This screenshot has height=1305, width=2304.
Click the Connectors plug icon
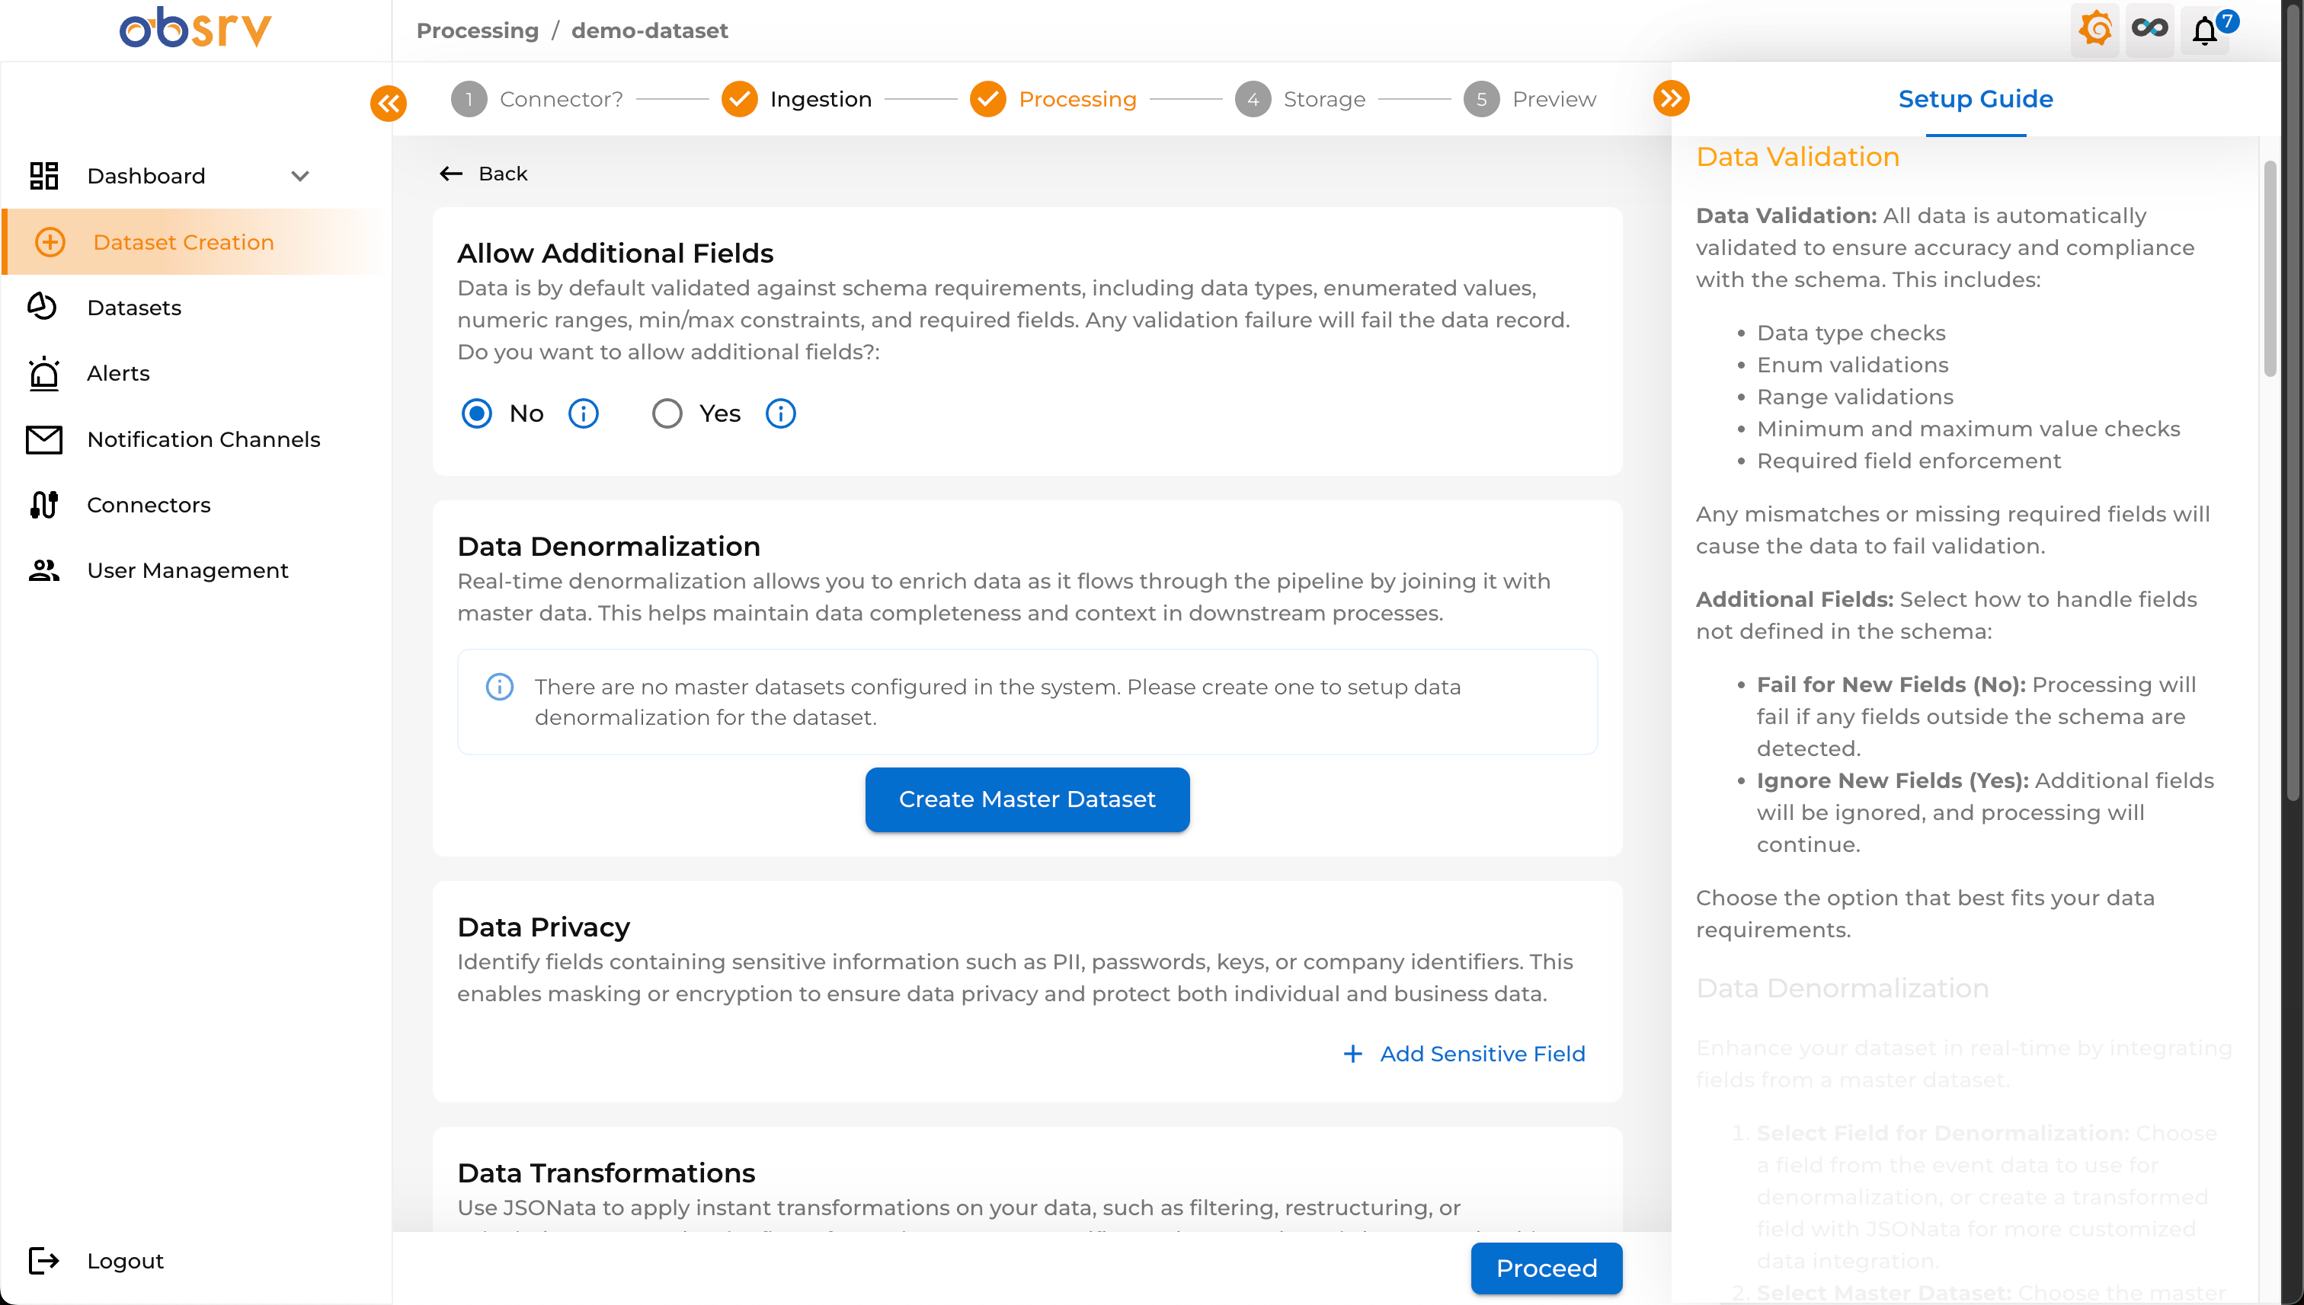click(x=44, y=505)
